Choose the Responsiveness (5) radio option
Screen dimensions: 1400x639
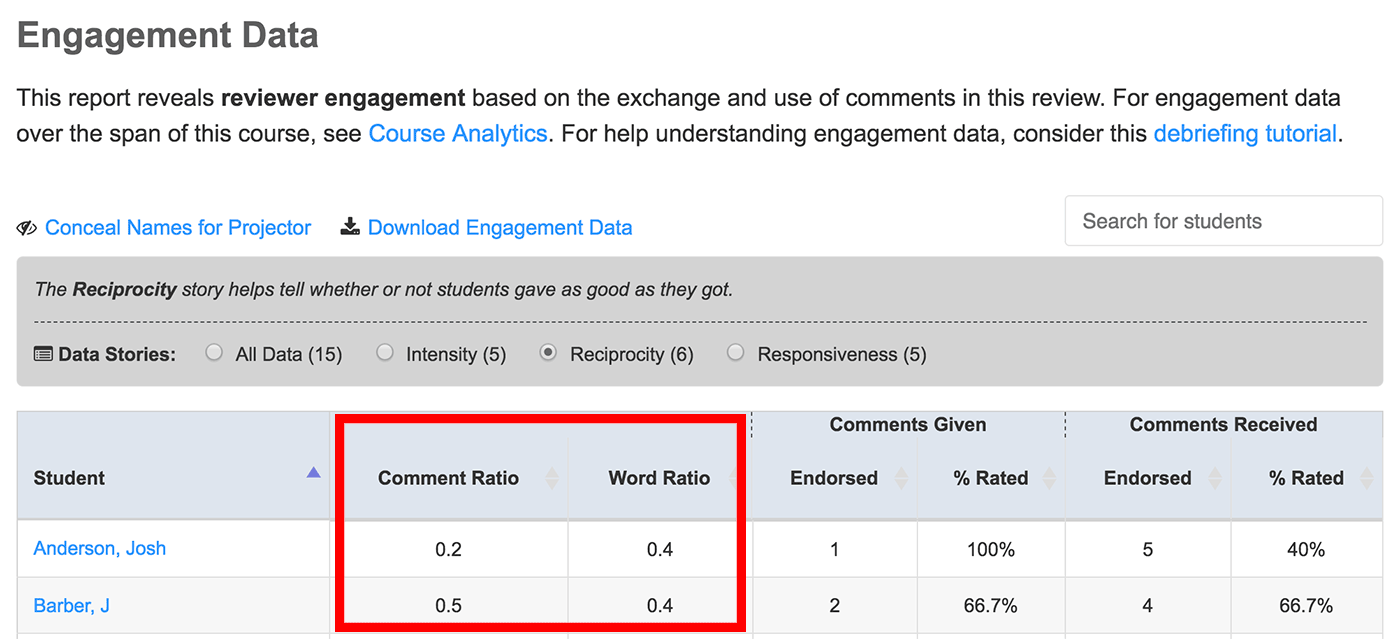(x=735, y=353)
